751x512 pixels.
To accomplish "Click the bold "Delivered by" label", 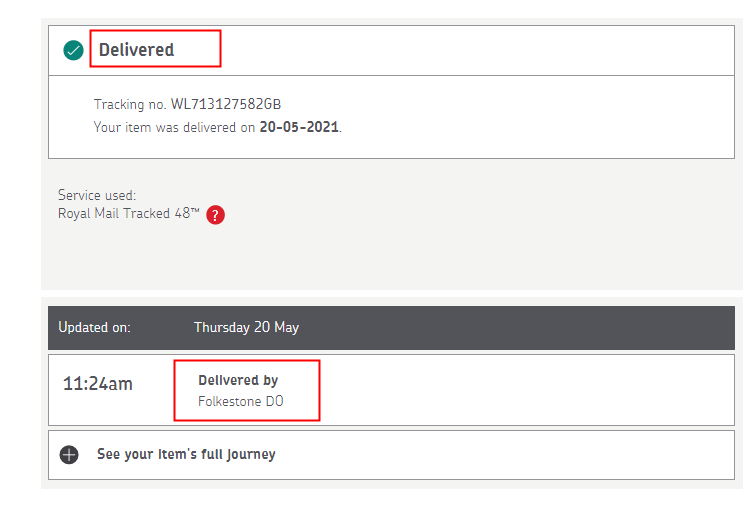I will pyautogui.click(x=238, y=380).
